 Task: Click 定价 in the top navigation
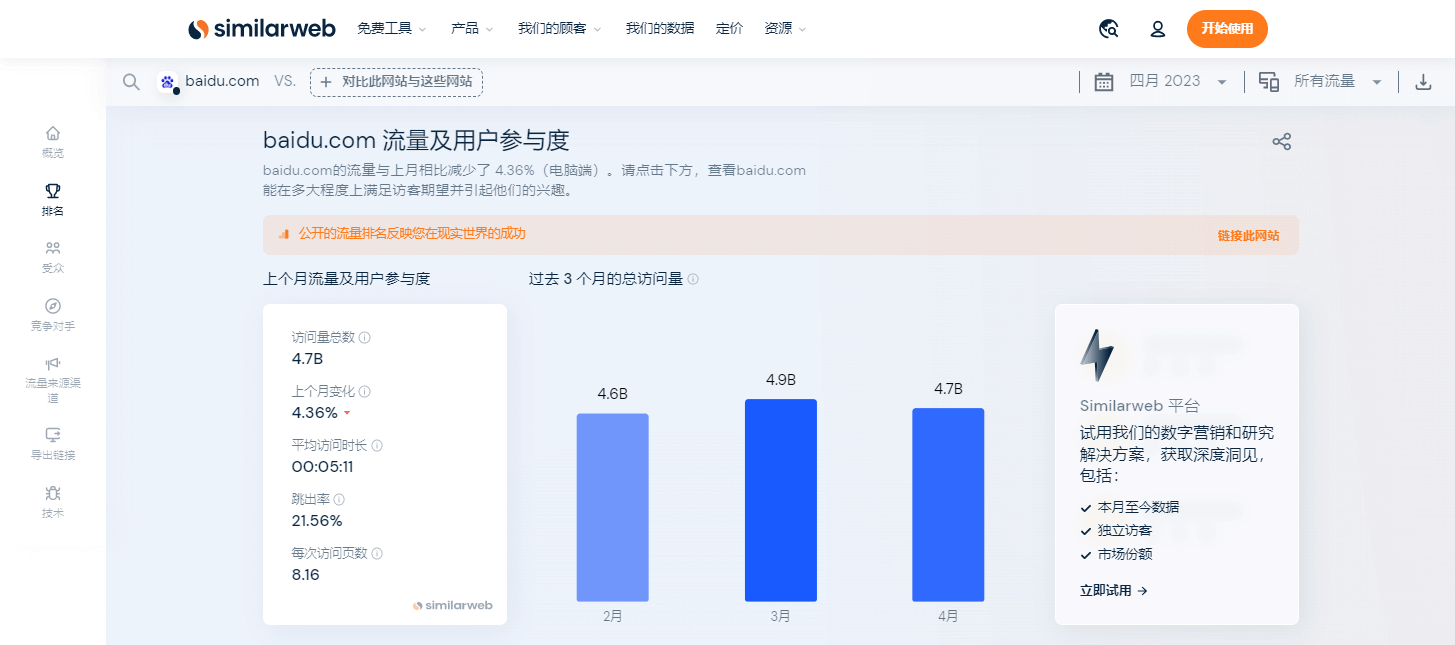point(729,29)
